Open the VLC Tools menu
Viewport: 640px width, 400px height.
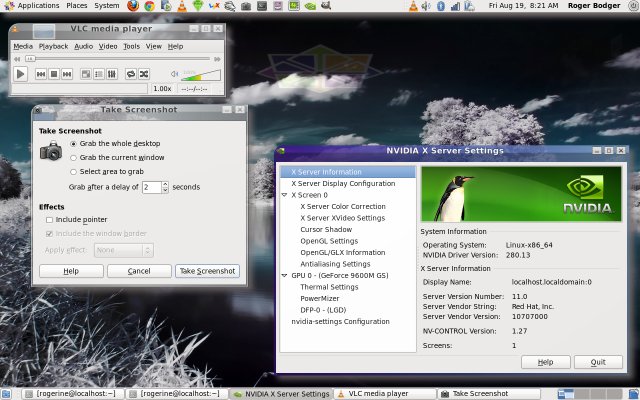click(x=131, y=46)
